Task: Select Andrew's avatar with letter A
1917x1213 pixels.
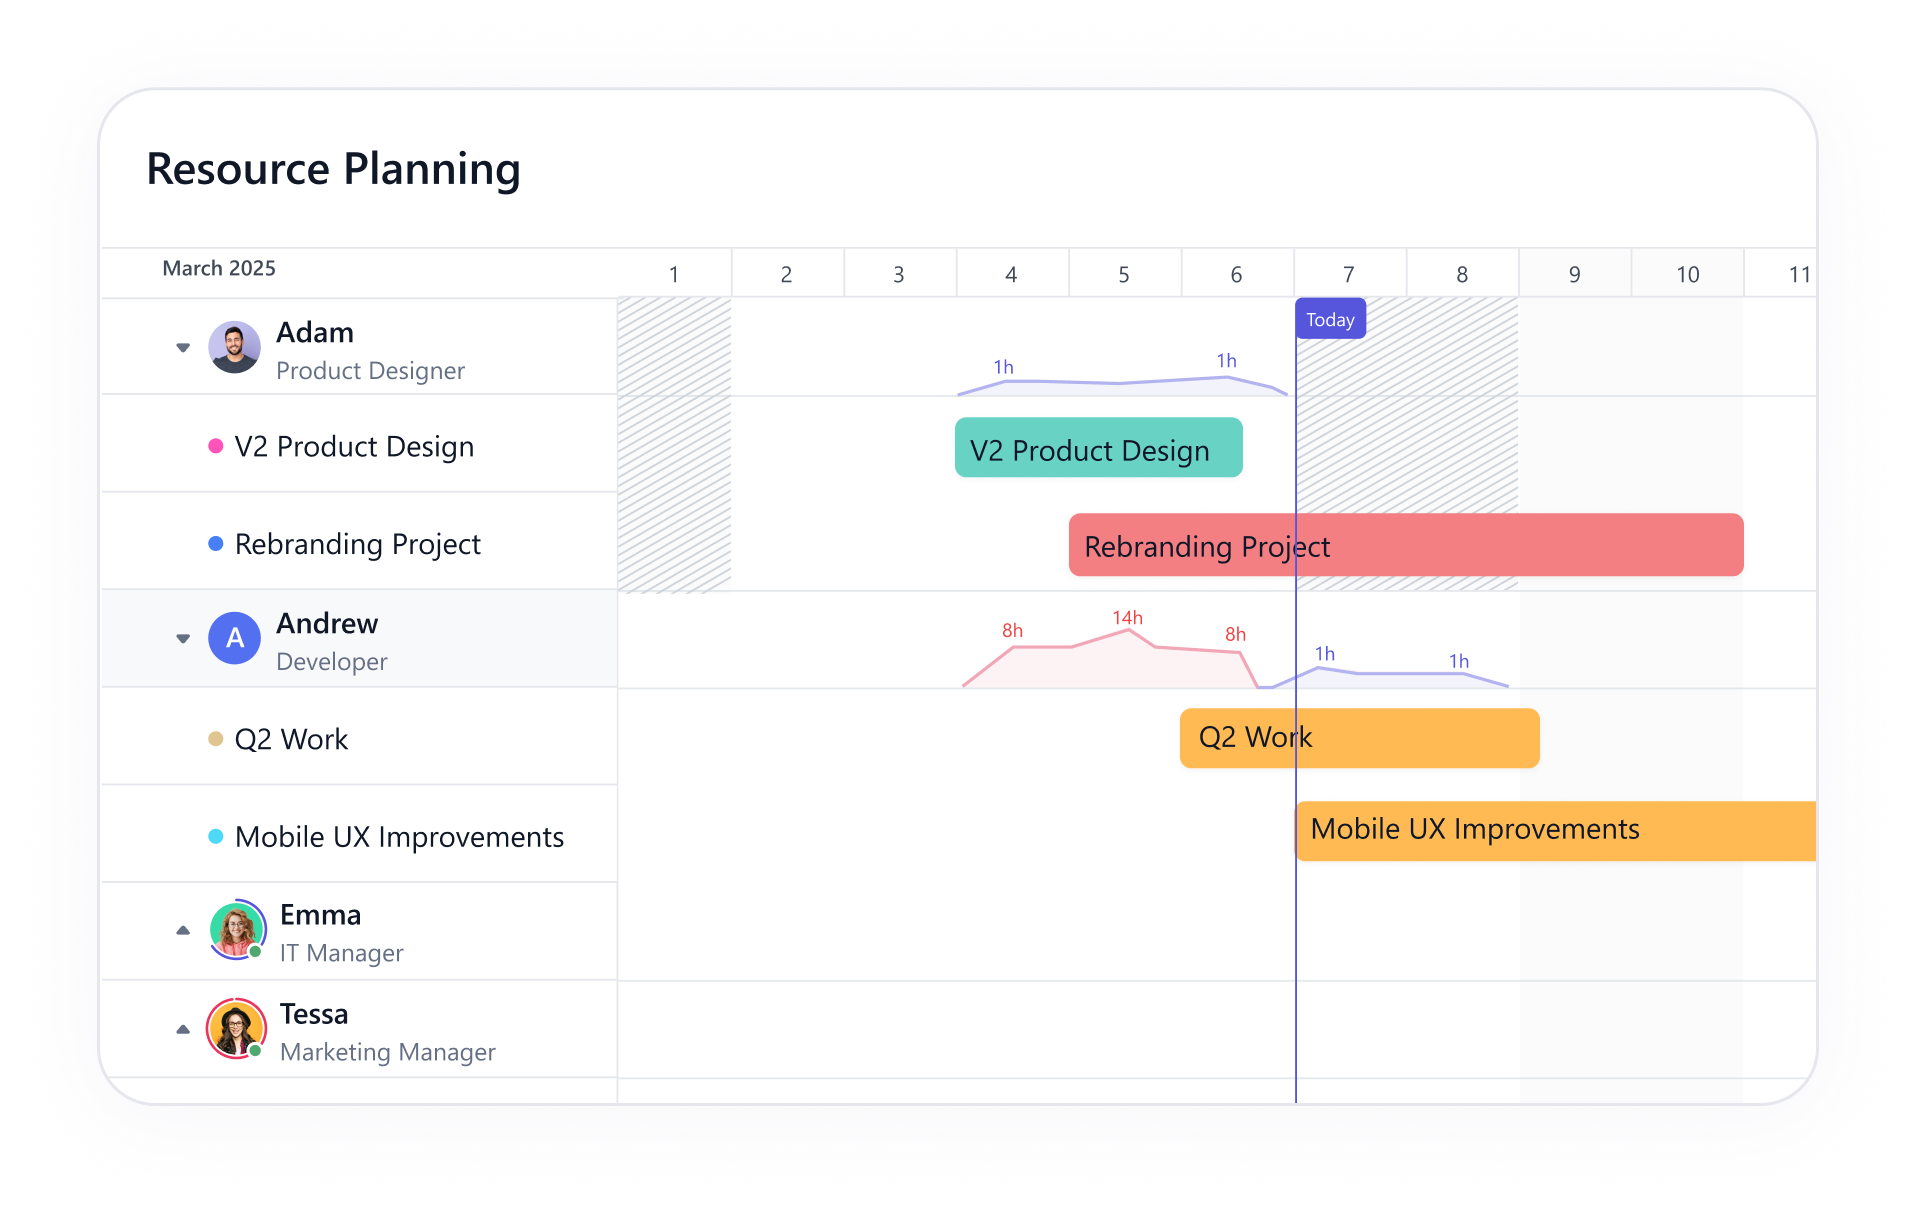Action: pos(234,638)
